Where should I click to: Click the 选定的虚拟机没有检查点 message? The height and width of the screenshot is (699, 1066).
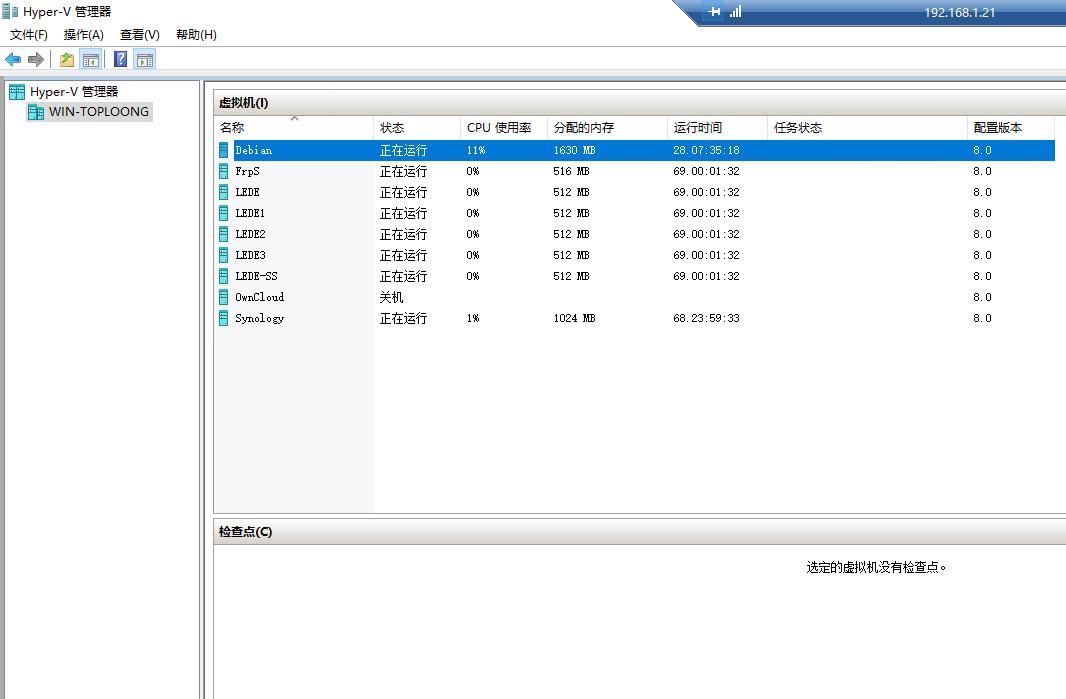click(876, 567)
